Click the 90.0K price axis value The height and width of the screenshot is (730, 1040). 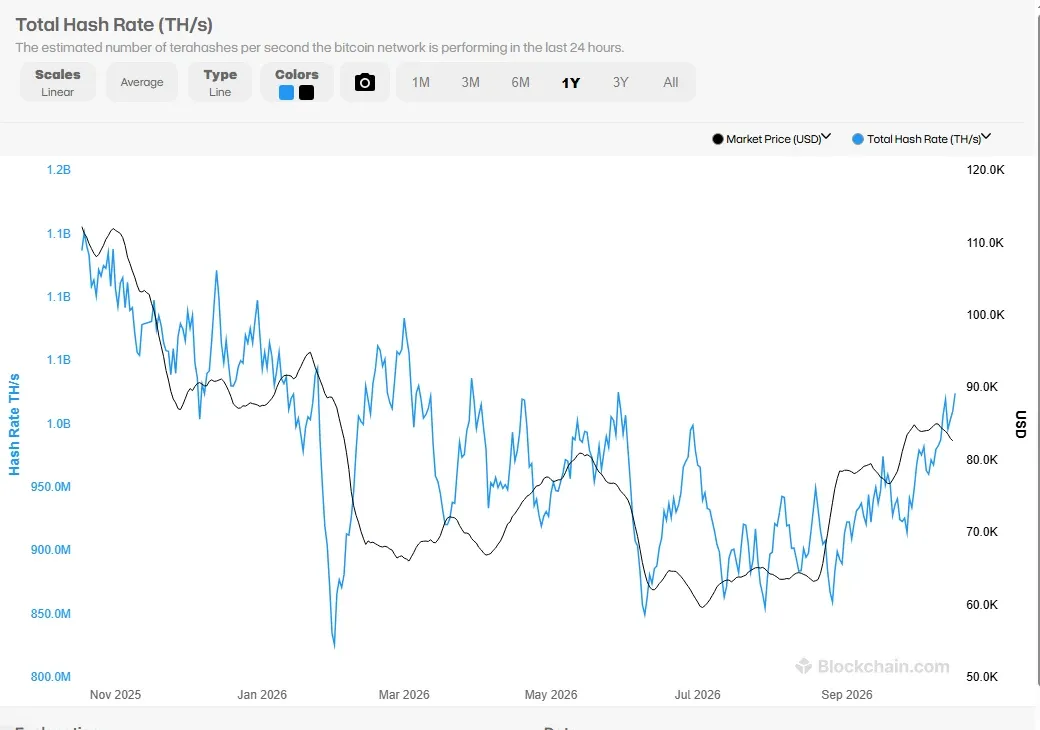point(982,387)
